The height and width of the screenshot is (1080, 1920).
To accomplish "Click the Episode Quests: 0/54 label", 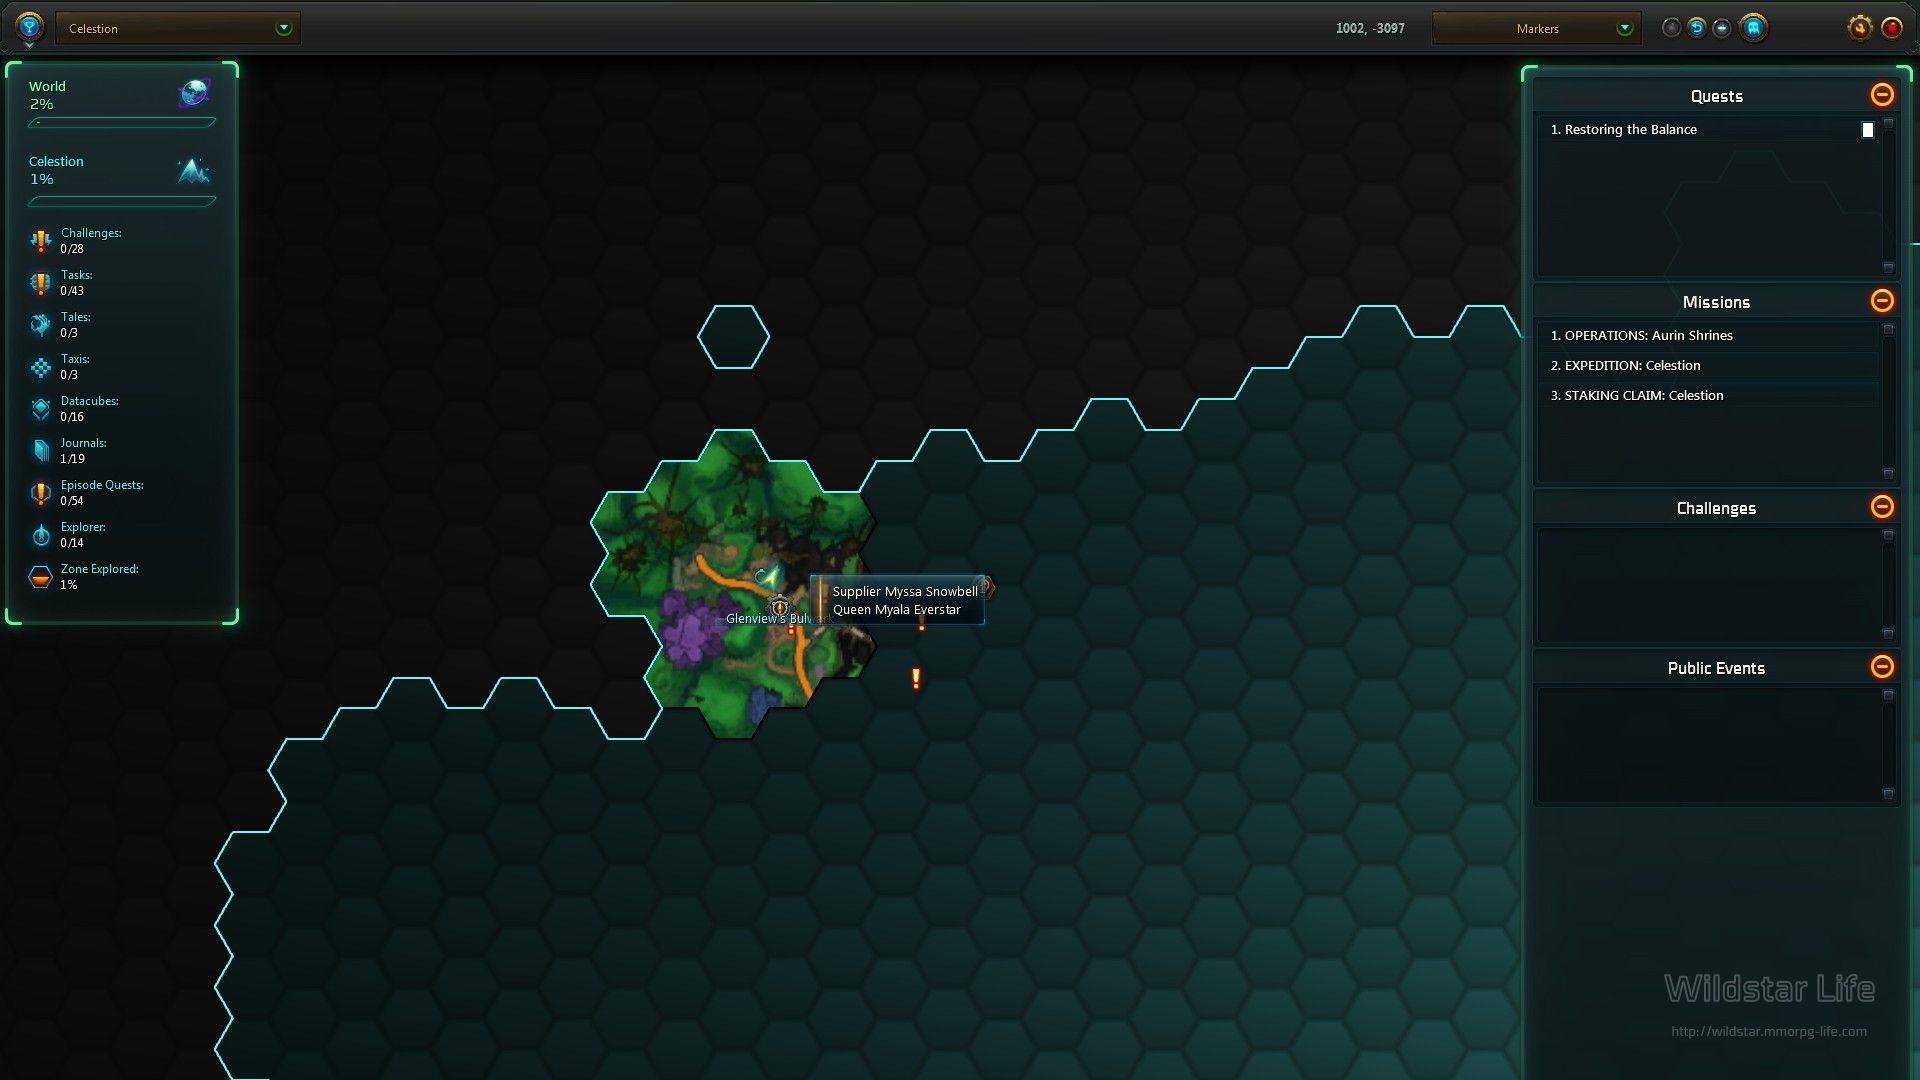I will [x=102, y=493].
